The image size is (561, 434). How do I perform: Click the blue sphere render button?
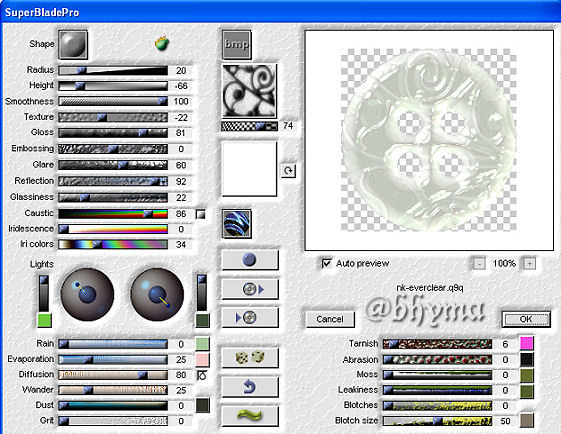[250, 260]
